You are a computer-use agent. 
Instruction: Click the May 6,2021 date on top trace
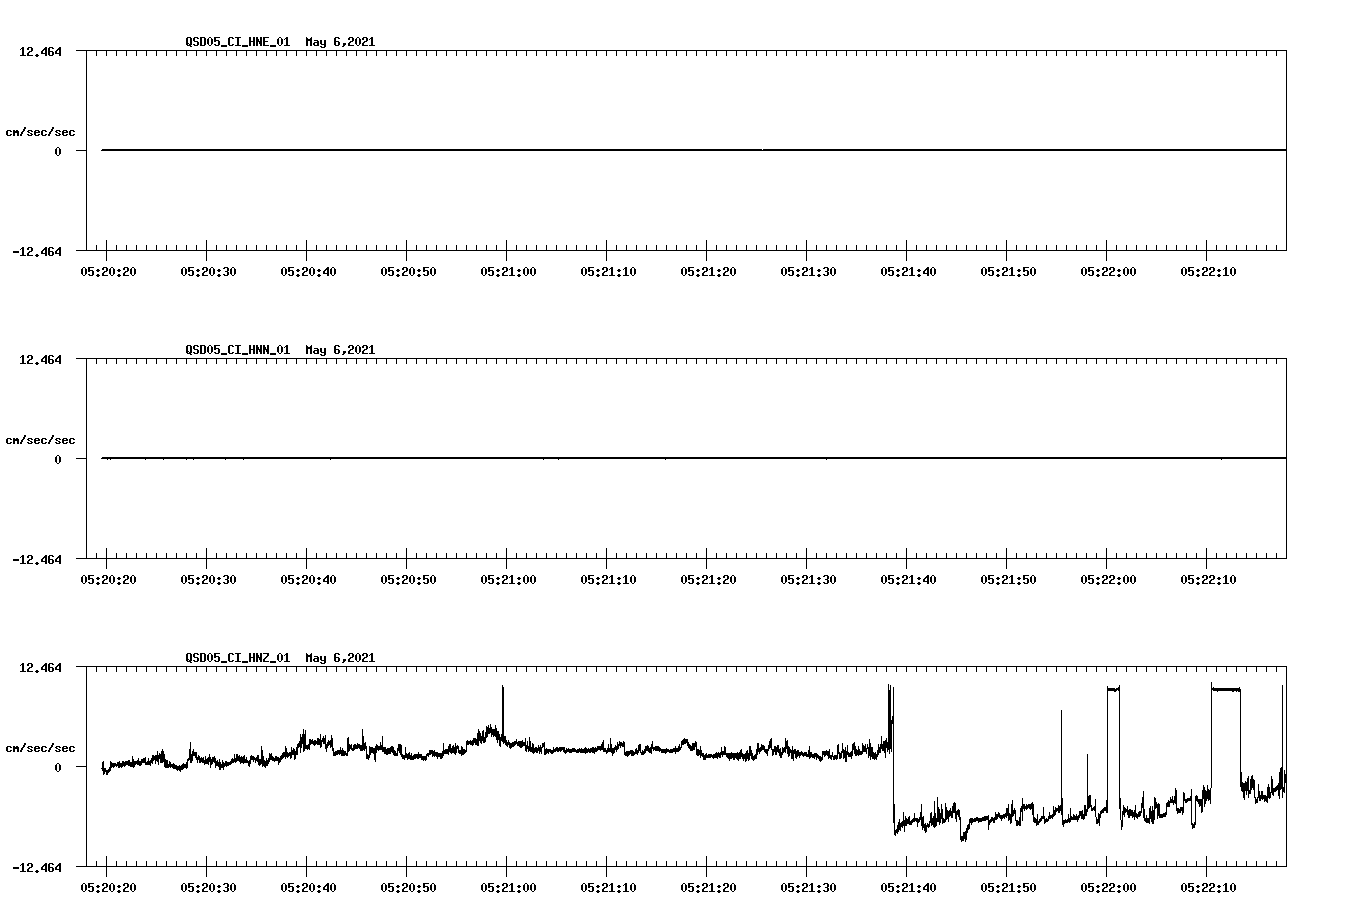(339, 42)
